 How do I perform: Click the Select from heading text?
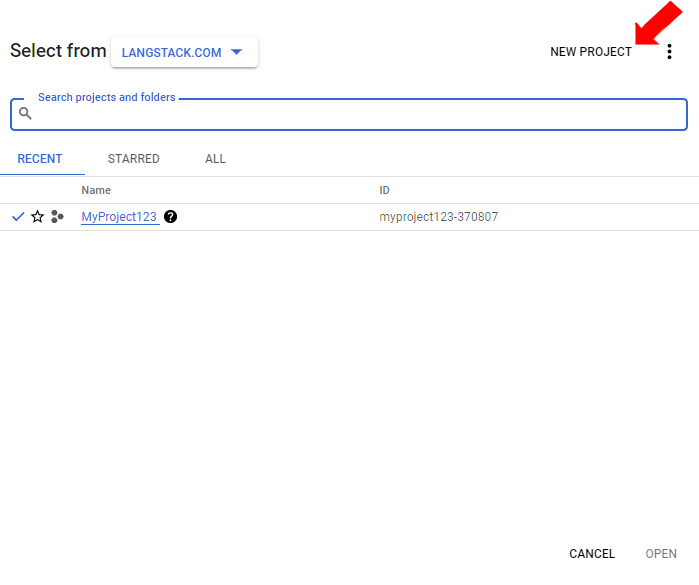coord(57,51)
